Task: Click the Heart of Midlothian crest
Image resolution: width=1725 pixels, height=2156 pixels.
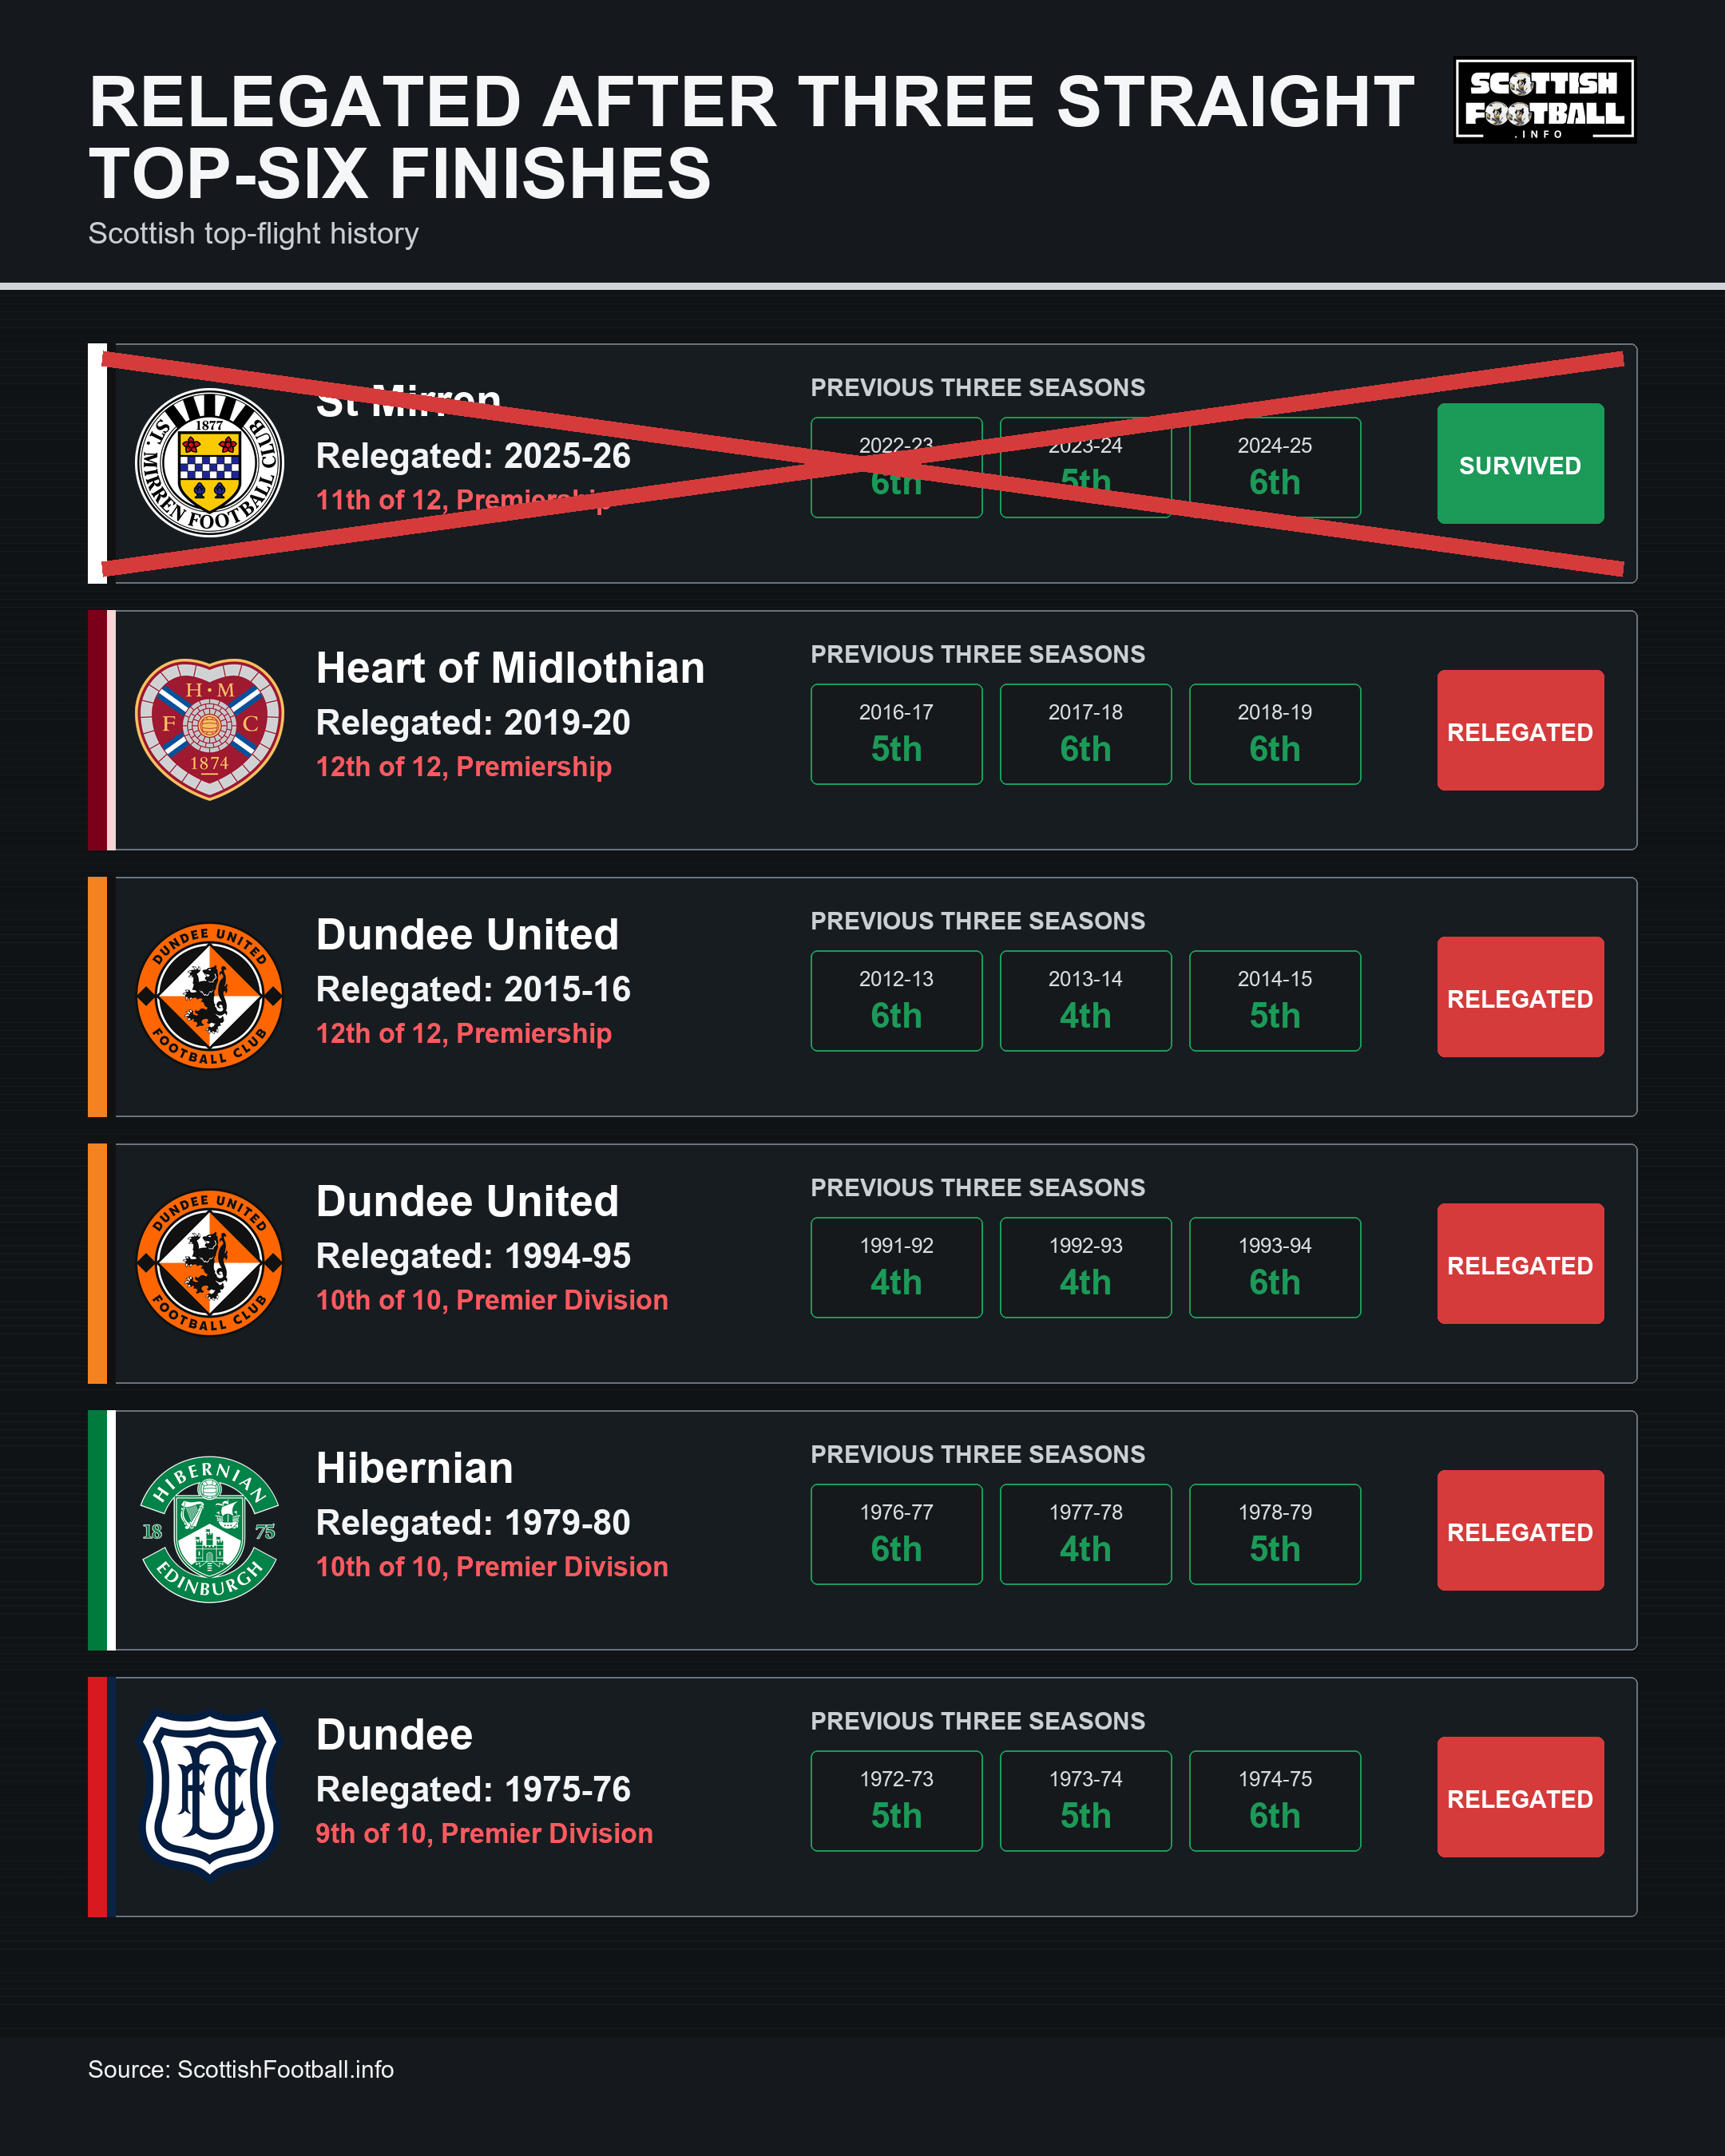Action: pos(209,729)
